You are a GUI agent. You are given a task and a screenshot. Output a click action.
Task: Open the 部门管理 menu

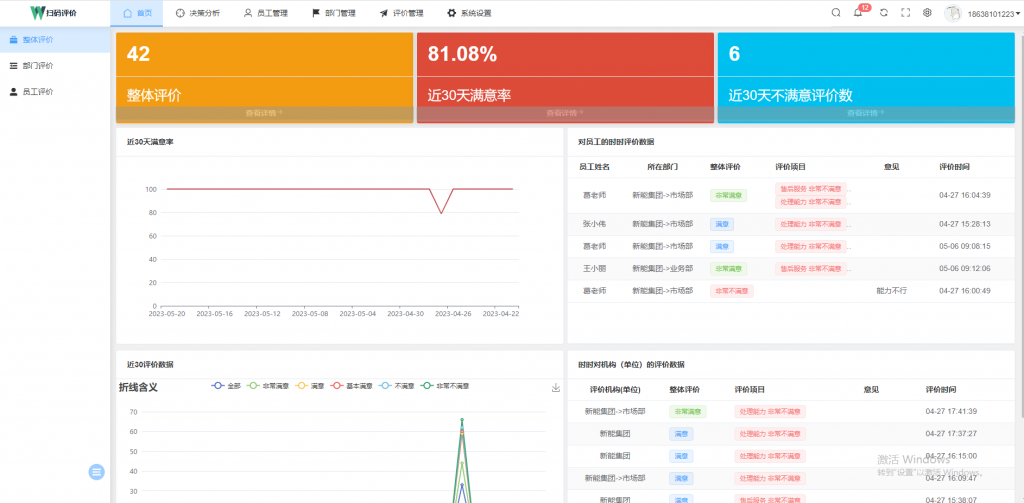pyautogui.click(x=333, y=13)
